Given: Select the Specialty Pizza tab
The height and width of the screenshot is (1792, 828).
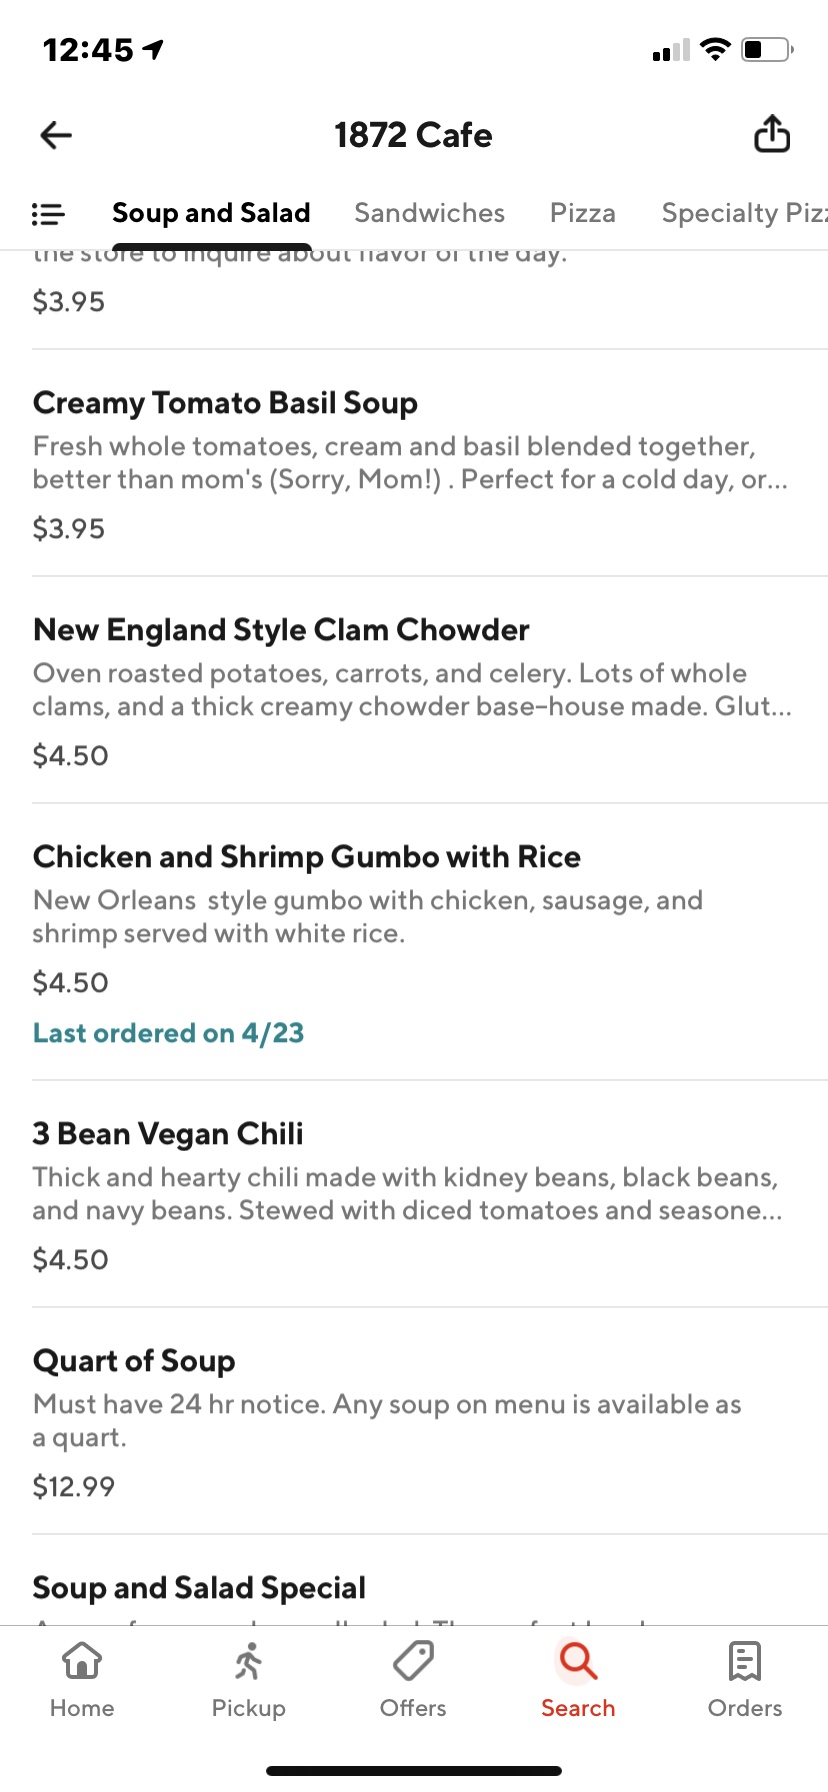Looking at the screenshot, I should pos(744,213).
